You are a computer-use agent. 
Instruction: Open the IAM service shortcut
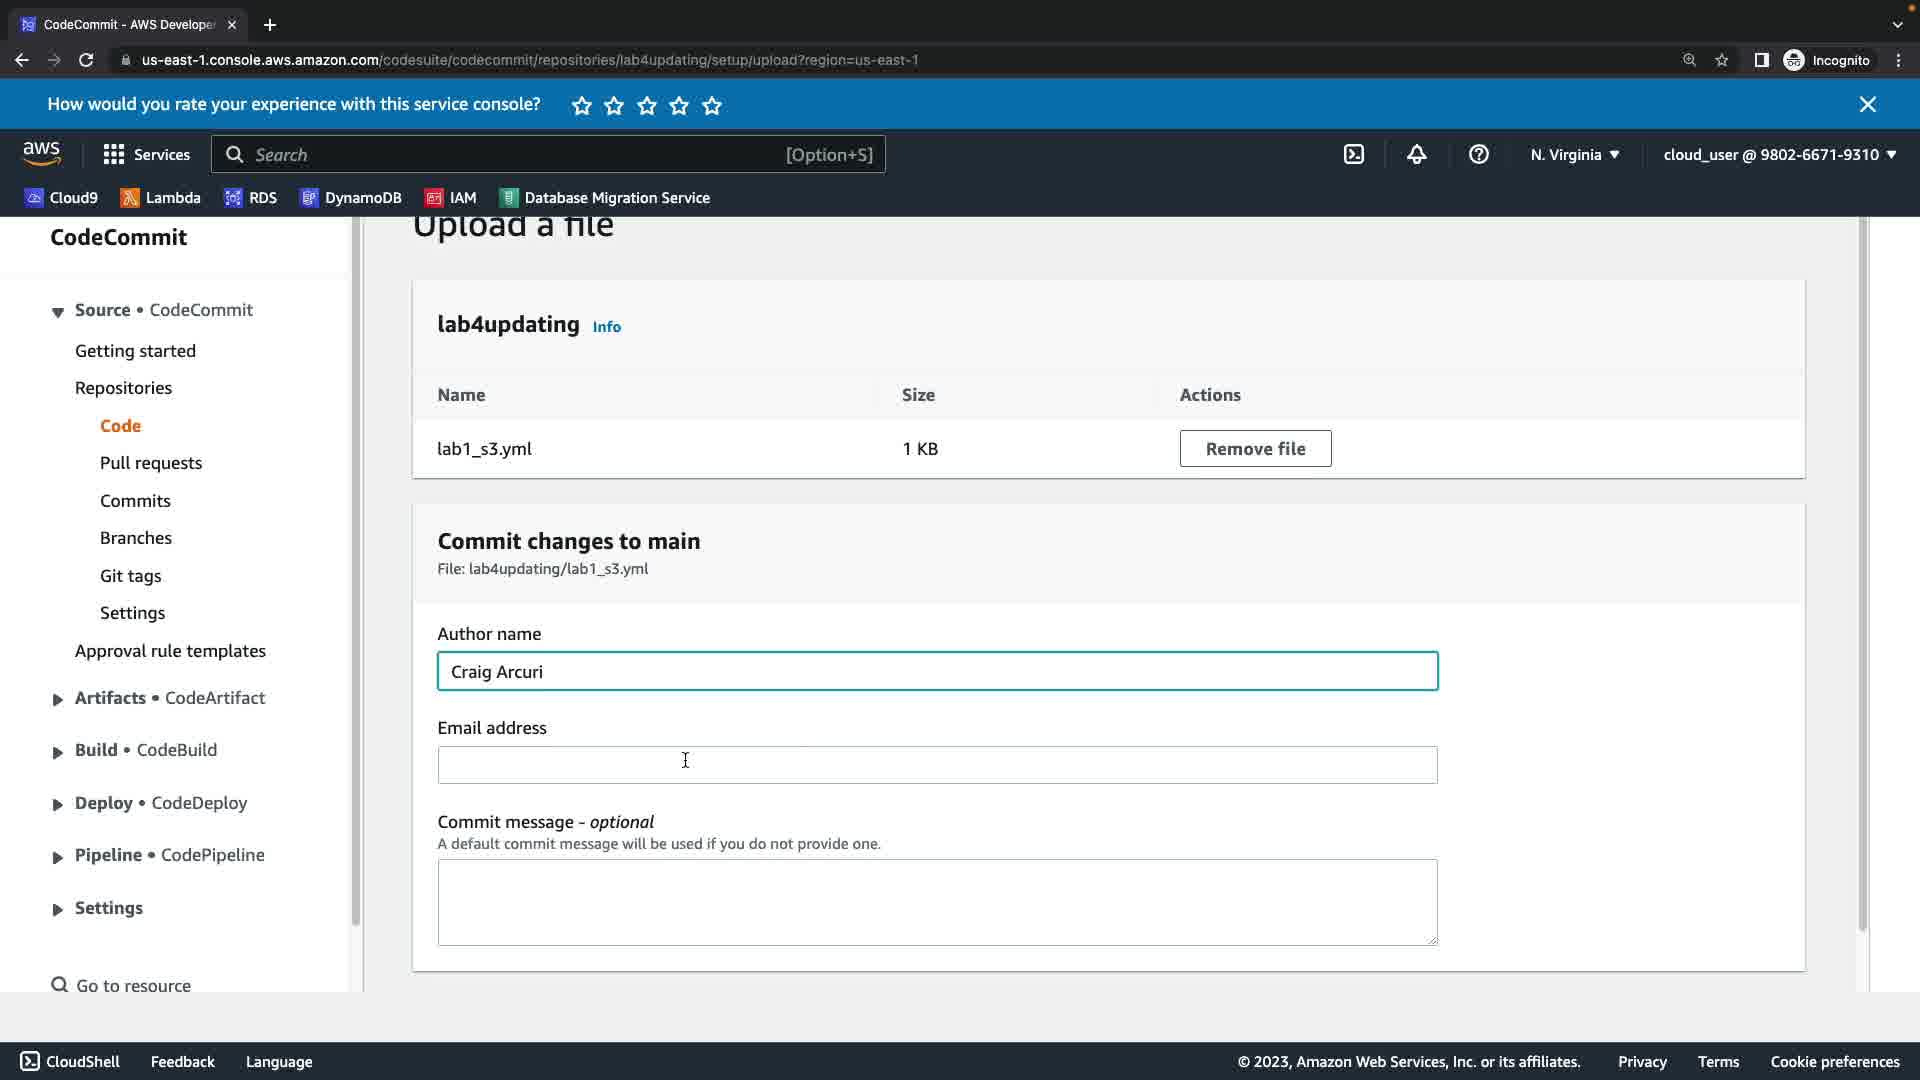click(450, 198)
